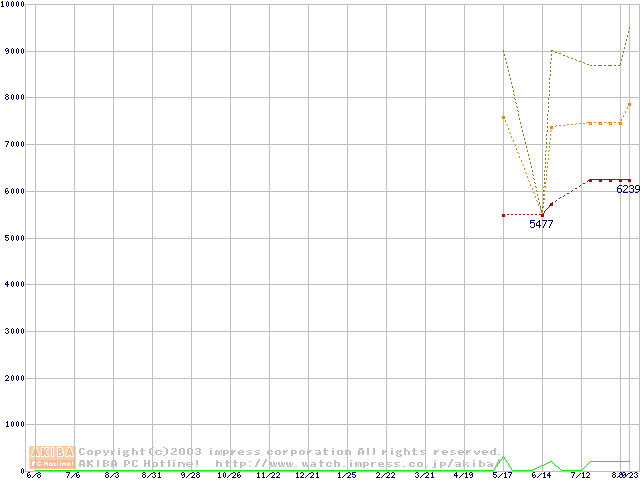Select the 10/26 date on x-axis
Image resolution: width=640 pixels, height=480 pixels.
pos(229,476)
